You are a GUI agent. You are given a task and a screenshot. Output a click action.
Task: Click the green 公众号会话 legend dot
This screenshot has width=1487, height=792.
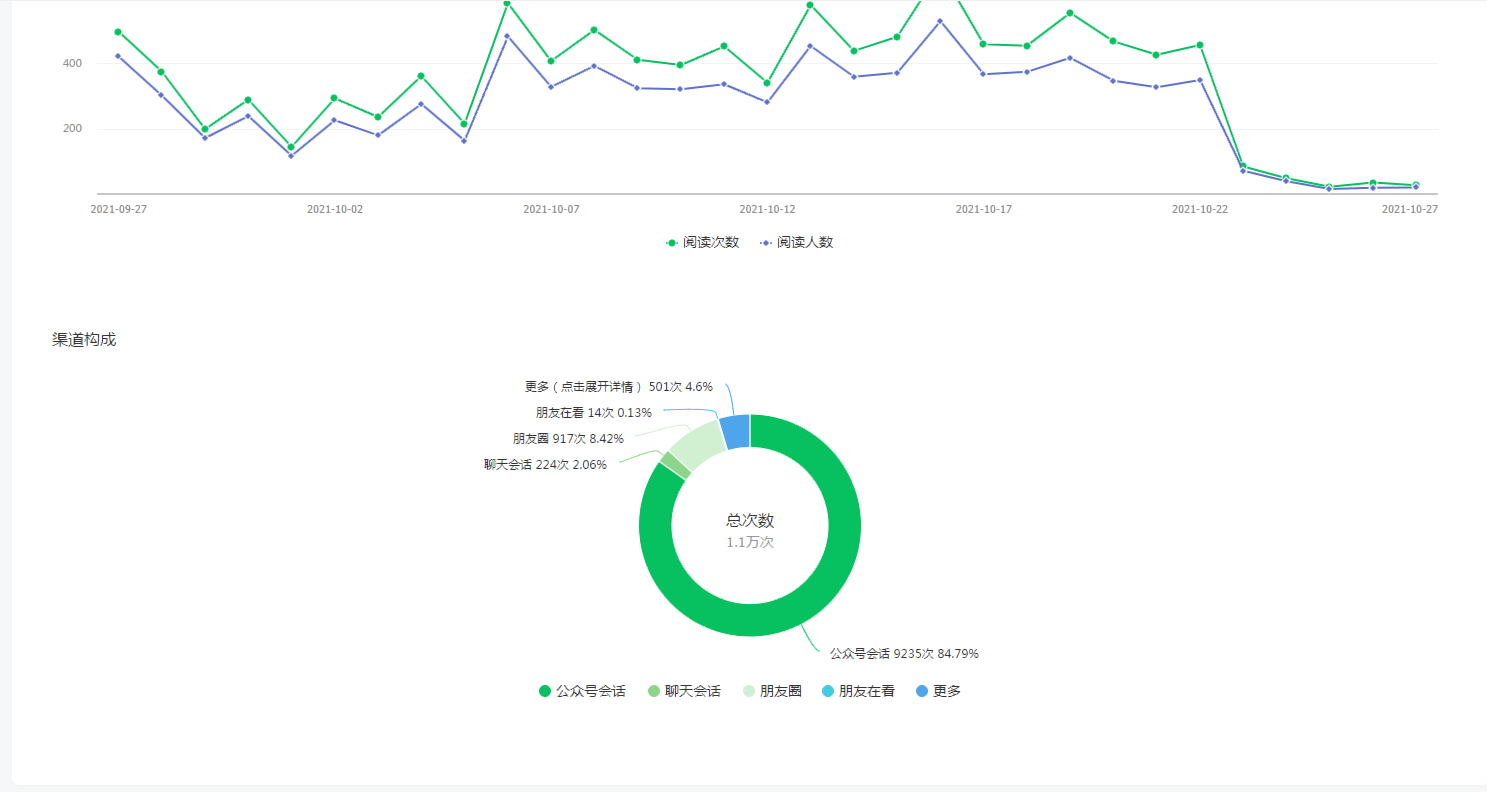coord(545,691)
